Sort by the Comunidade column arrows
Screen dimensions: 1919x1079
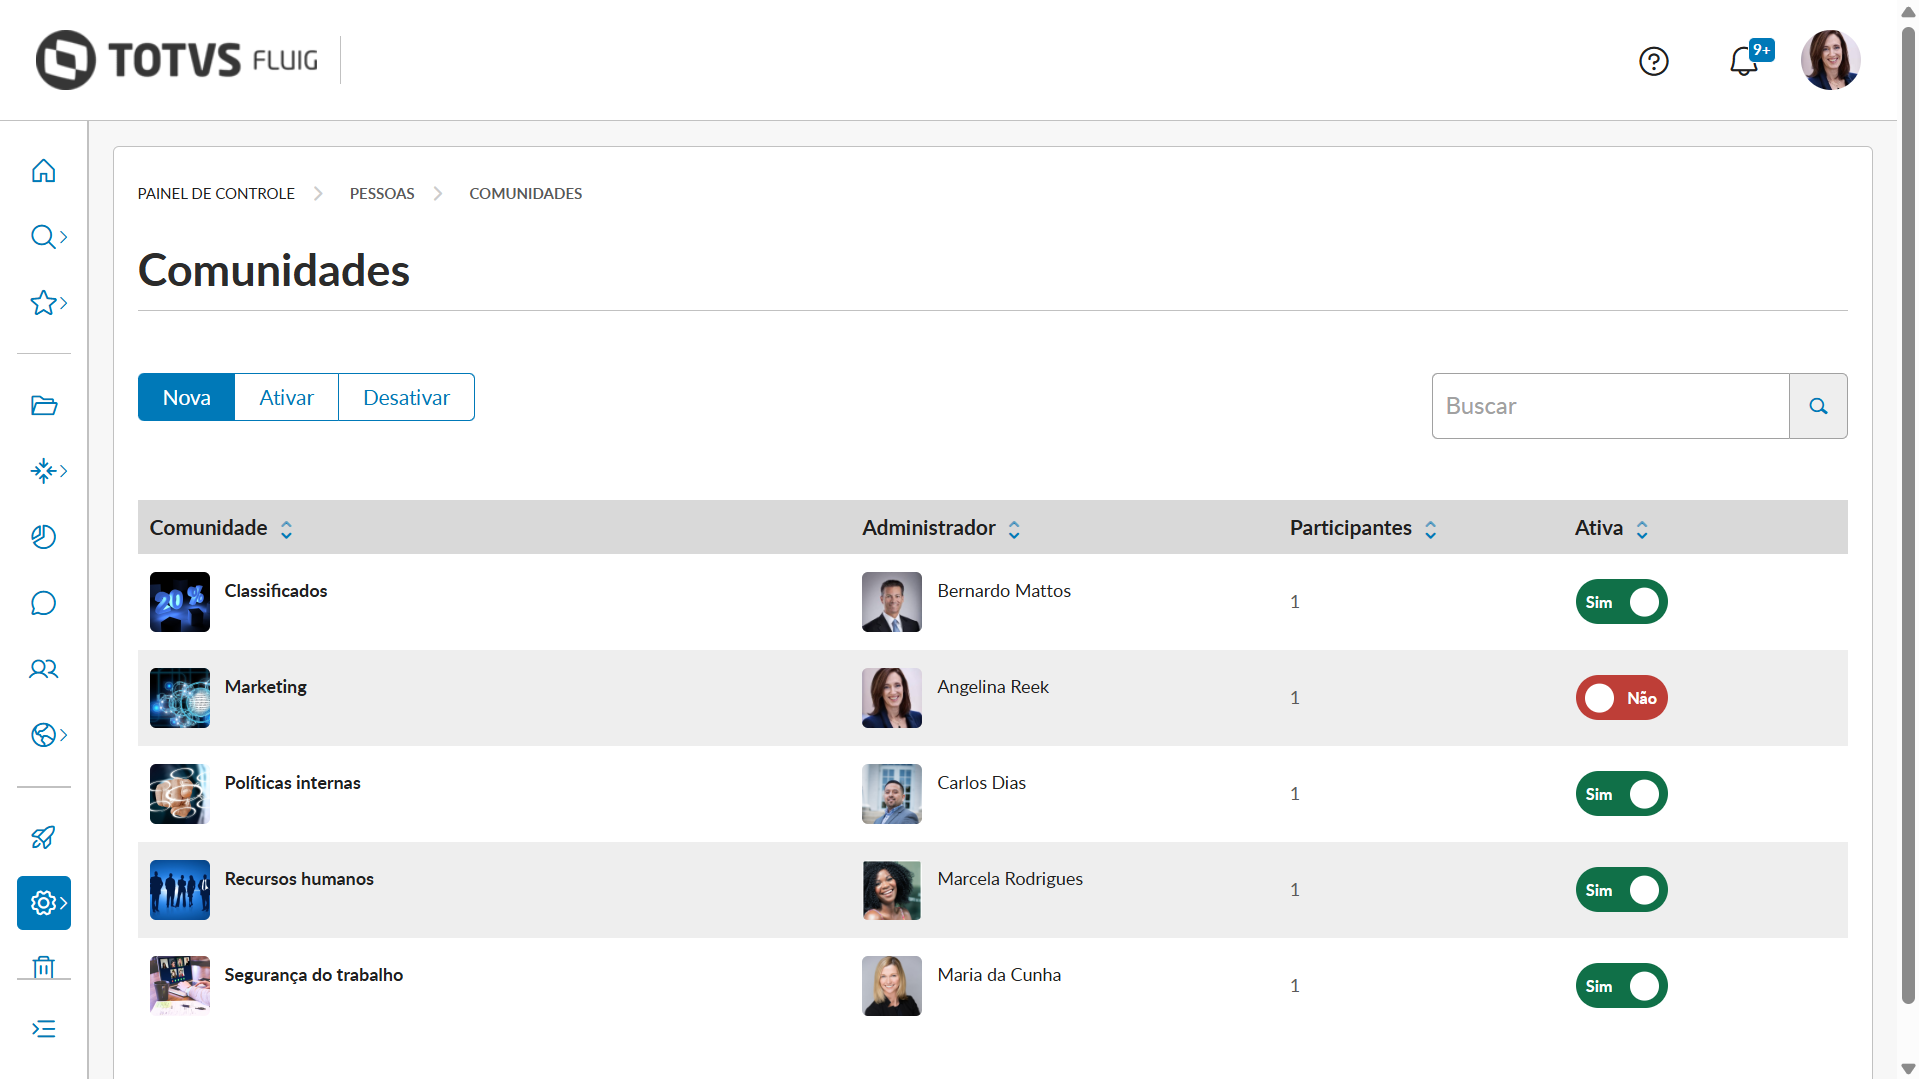click(x=286, y=529)
